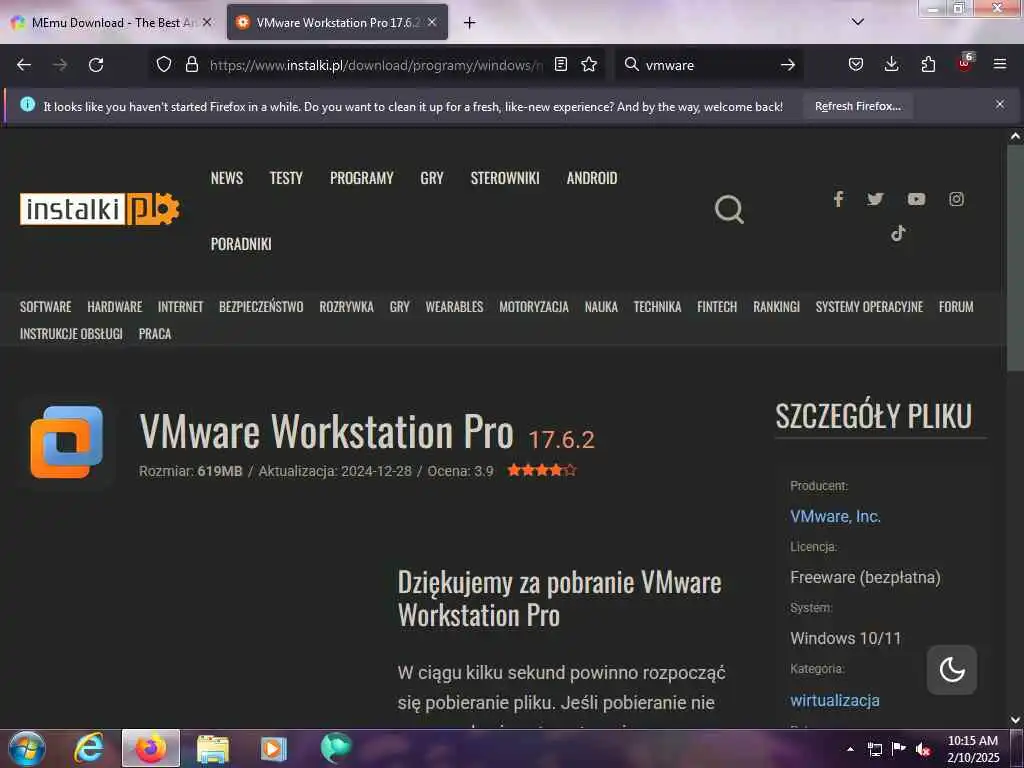Submit the vmware search arrow

[788, 65]
